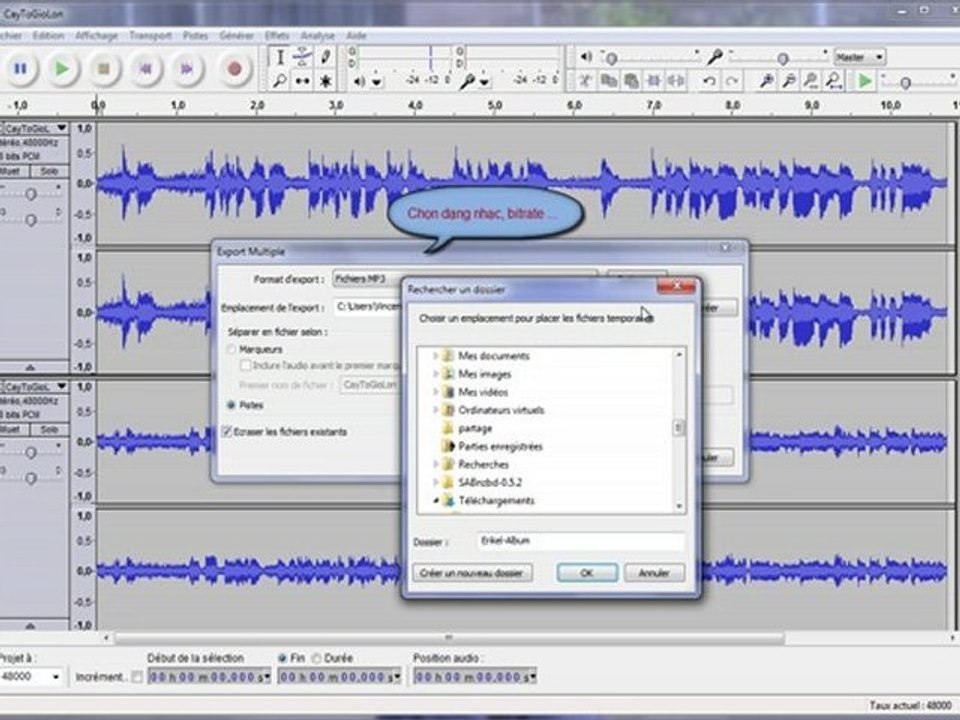Screen dimensions: 960x720
Task: Toggle Muet on the second track
Action: point(13,430)
